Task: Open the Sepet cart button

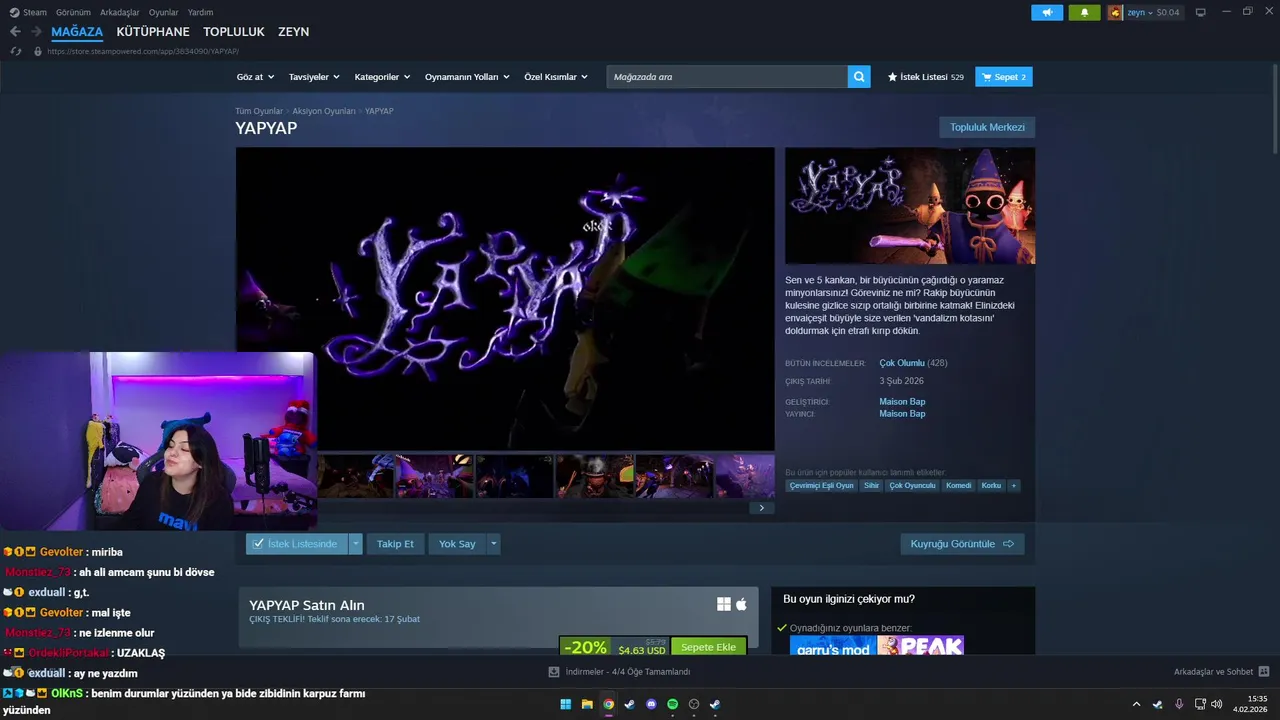Action: 1004,77
